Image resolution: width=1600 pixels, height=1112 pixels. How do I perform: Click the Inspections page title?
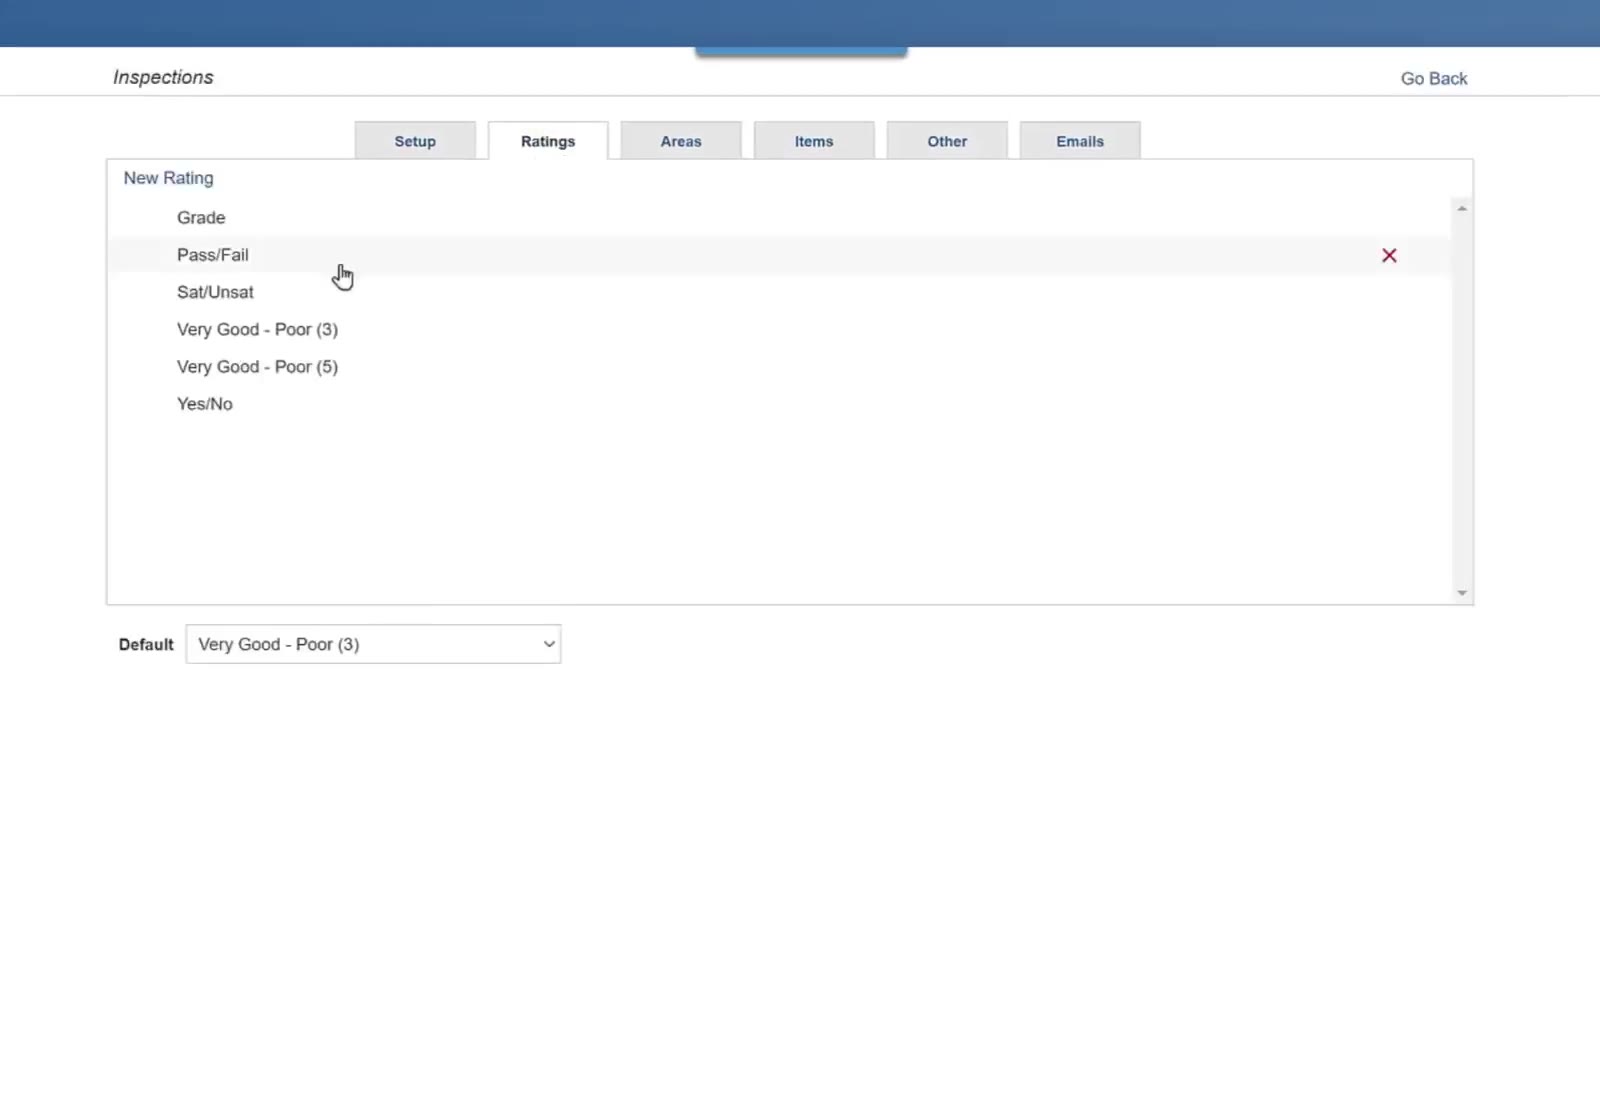(163, 77)
